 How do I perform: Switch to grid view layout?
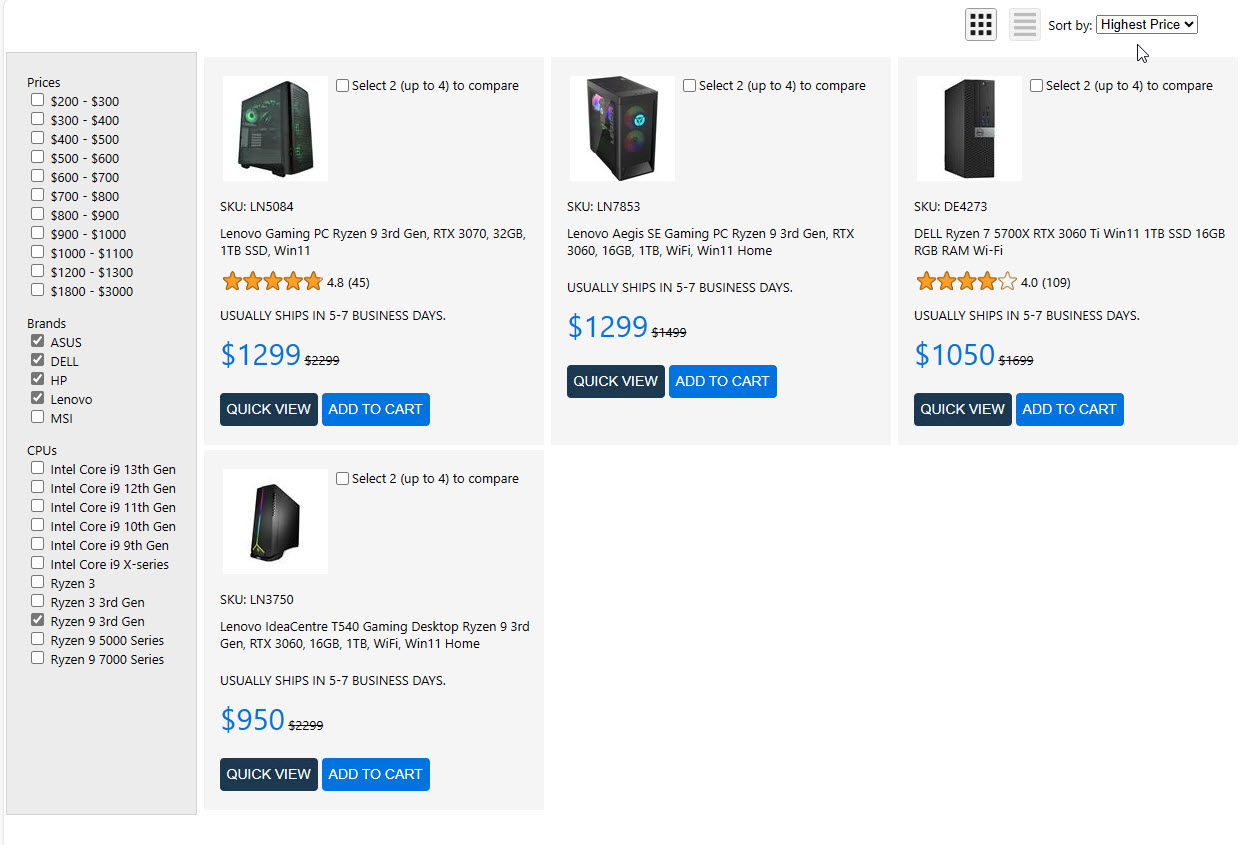981,24
